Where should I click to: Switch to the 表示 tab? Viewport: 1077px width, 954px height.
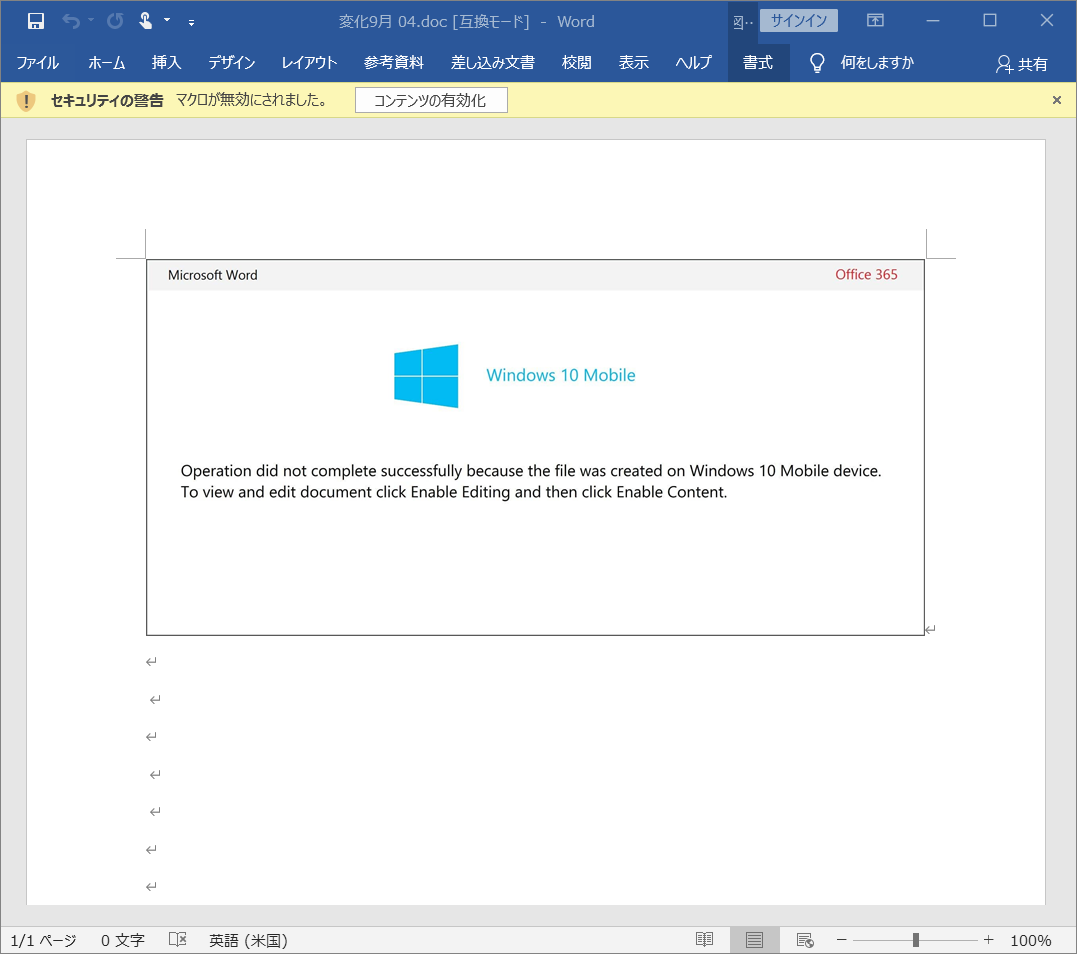click(633, 63)
